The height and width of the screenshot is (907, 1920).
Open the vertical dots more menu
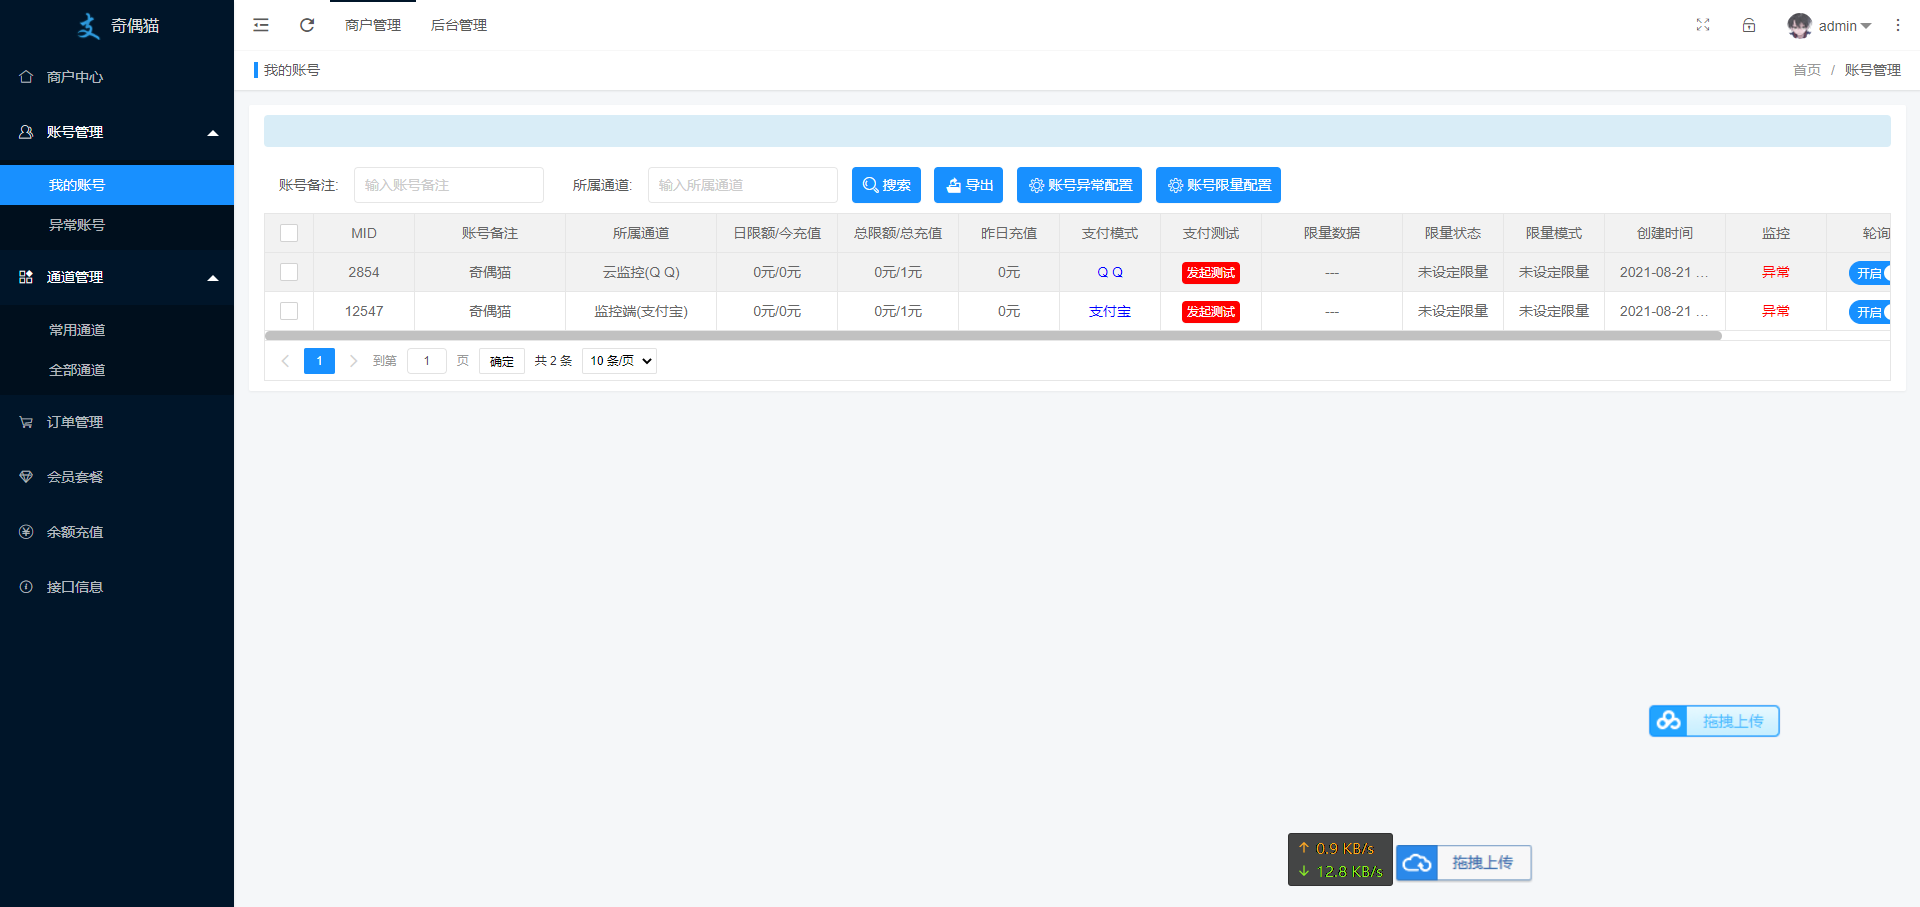pos(1898,25)
